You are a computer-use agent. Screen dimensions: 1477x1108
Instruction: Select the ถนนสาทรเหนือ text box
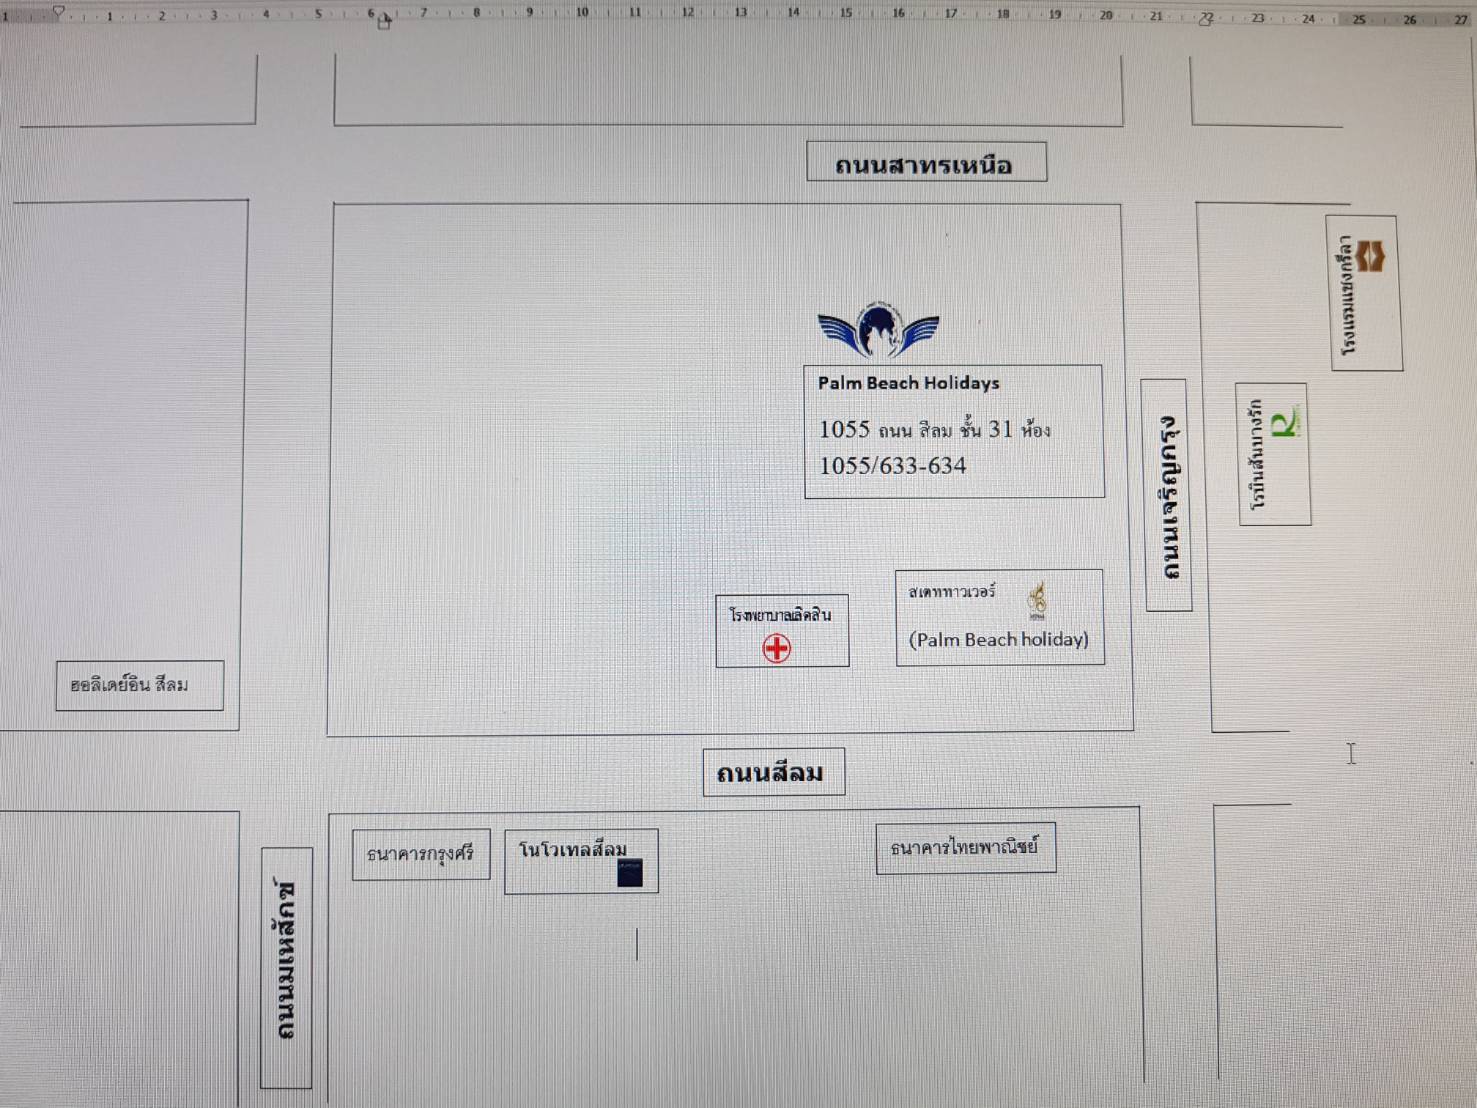tap(926, 162)
